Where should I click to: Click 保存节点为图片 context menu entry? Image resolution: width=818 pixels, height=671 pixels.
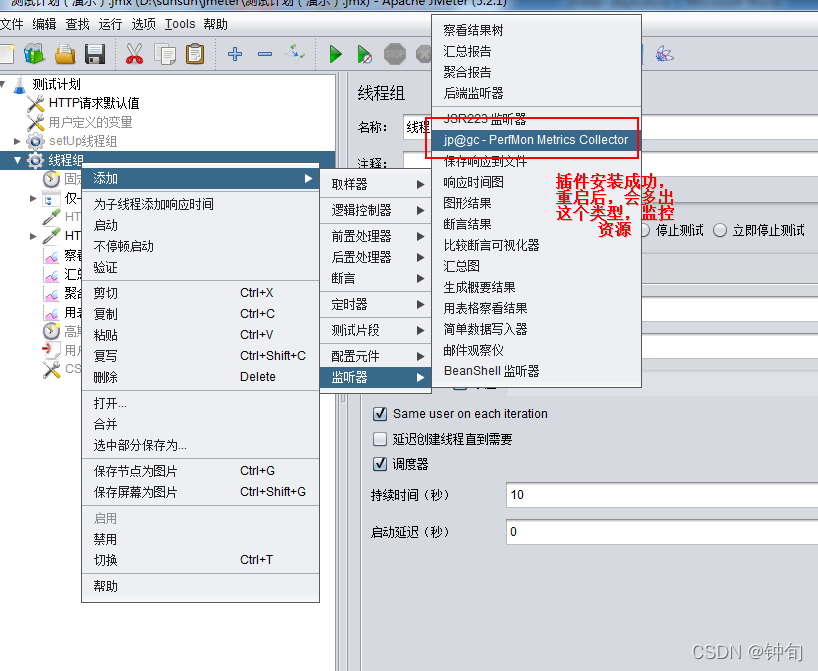(x=200, y=471)
